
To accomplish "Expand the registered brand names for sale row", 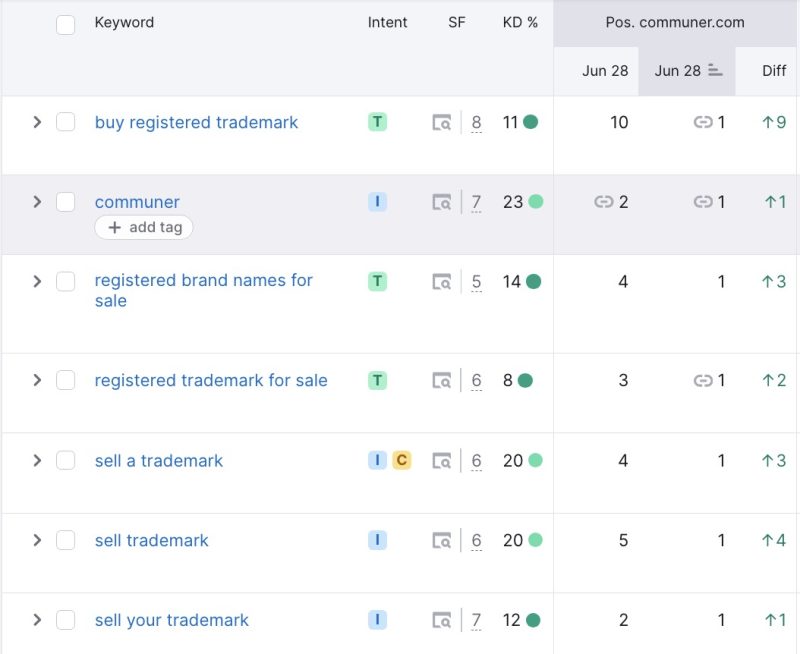I will point(37,281).
